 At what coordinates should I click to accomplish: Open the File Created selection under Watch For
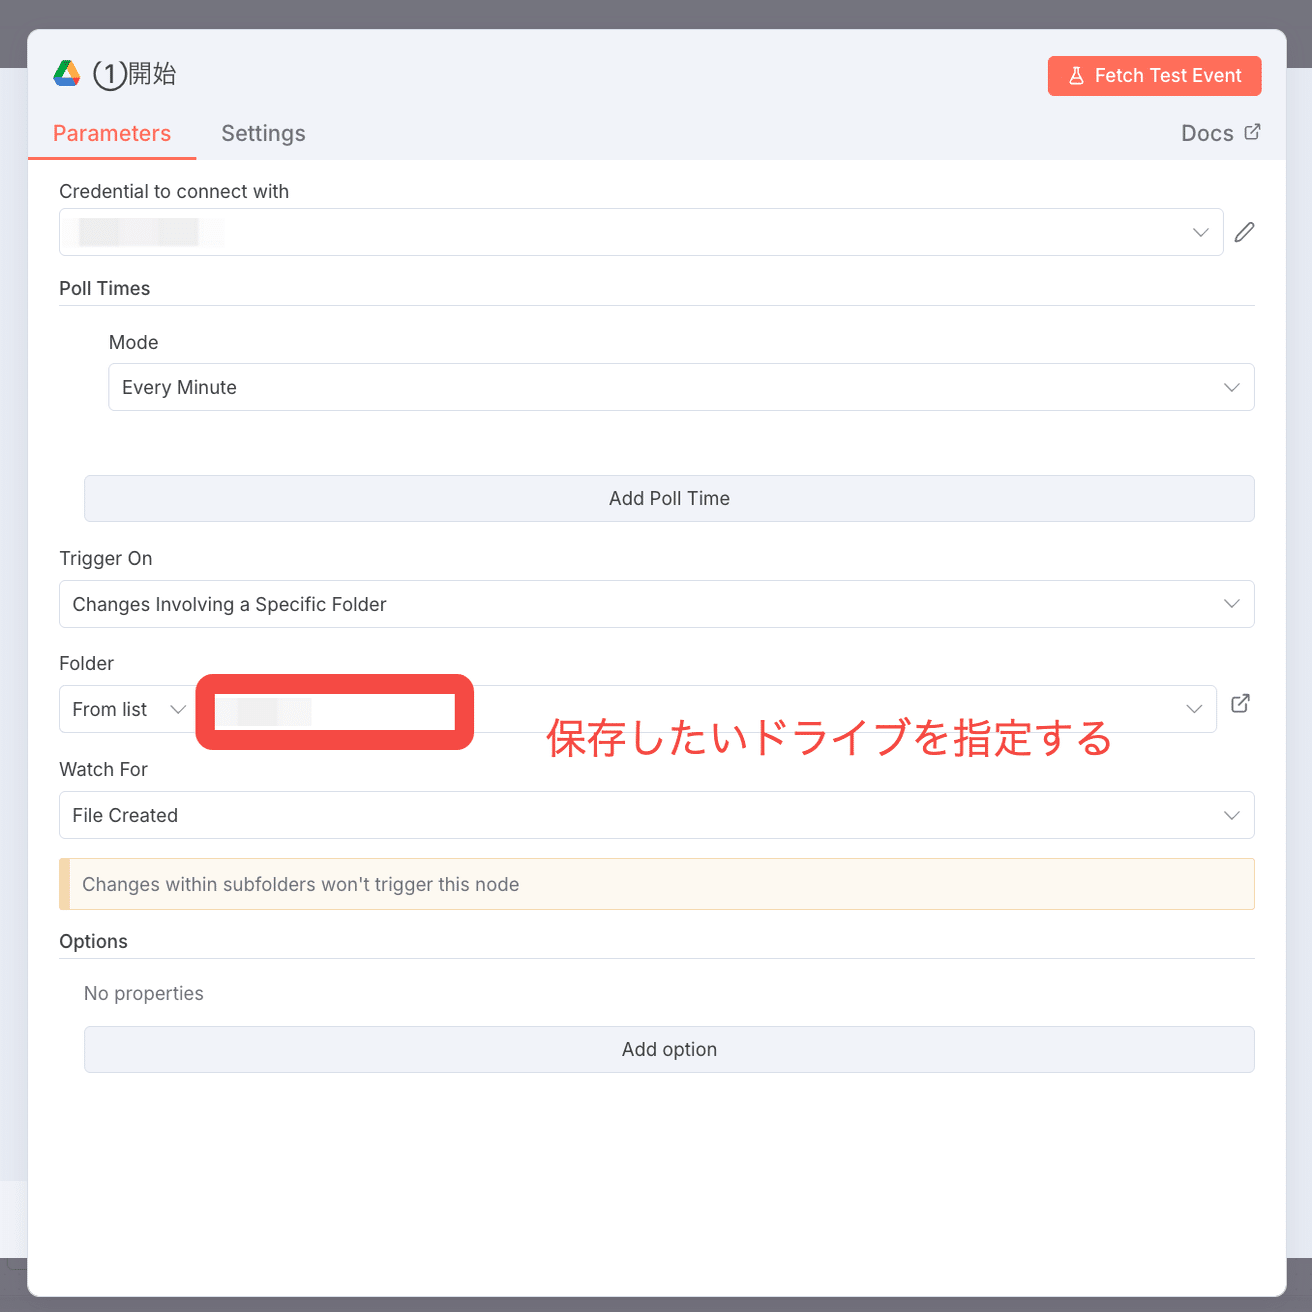click(x=656, y=815)
